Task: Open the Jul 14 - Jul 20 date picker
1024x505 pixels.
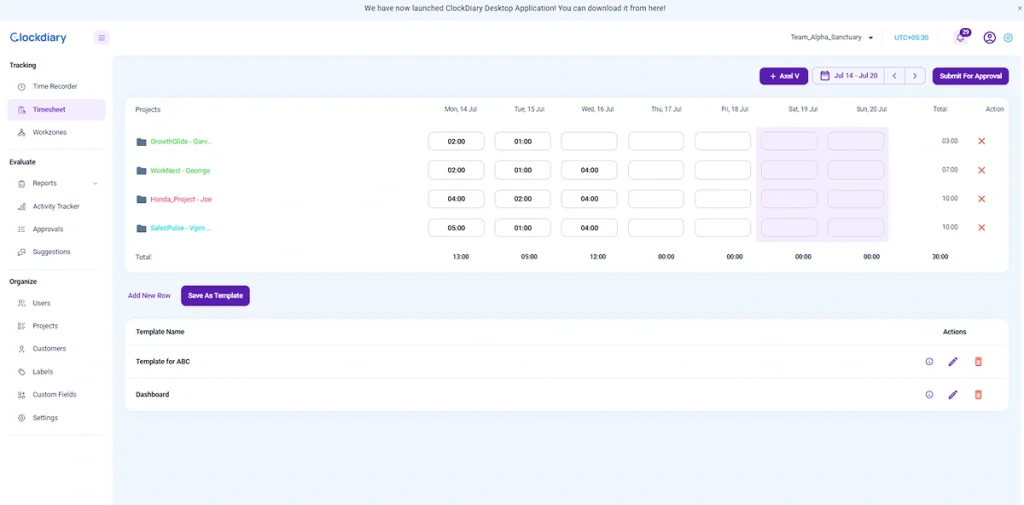Action: [848, 76]
